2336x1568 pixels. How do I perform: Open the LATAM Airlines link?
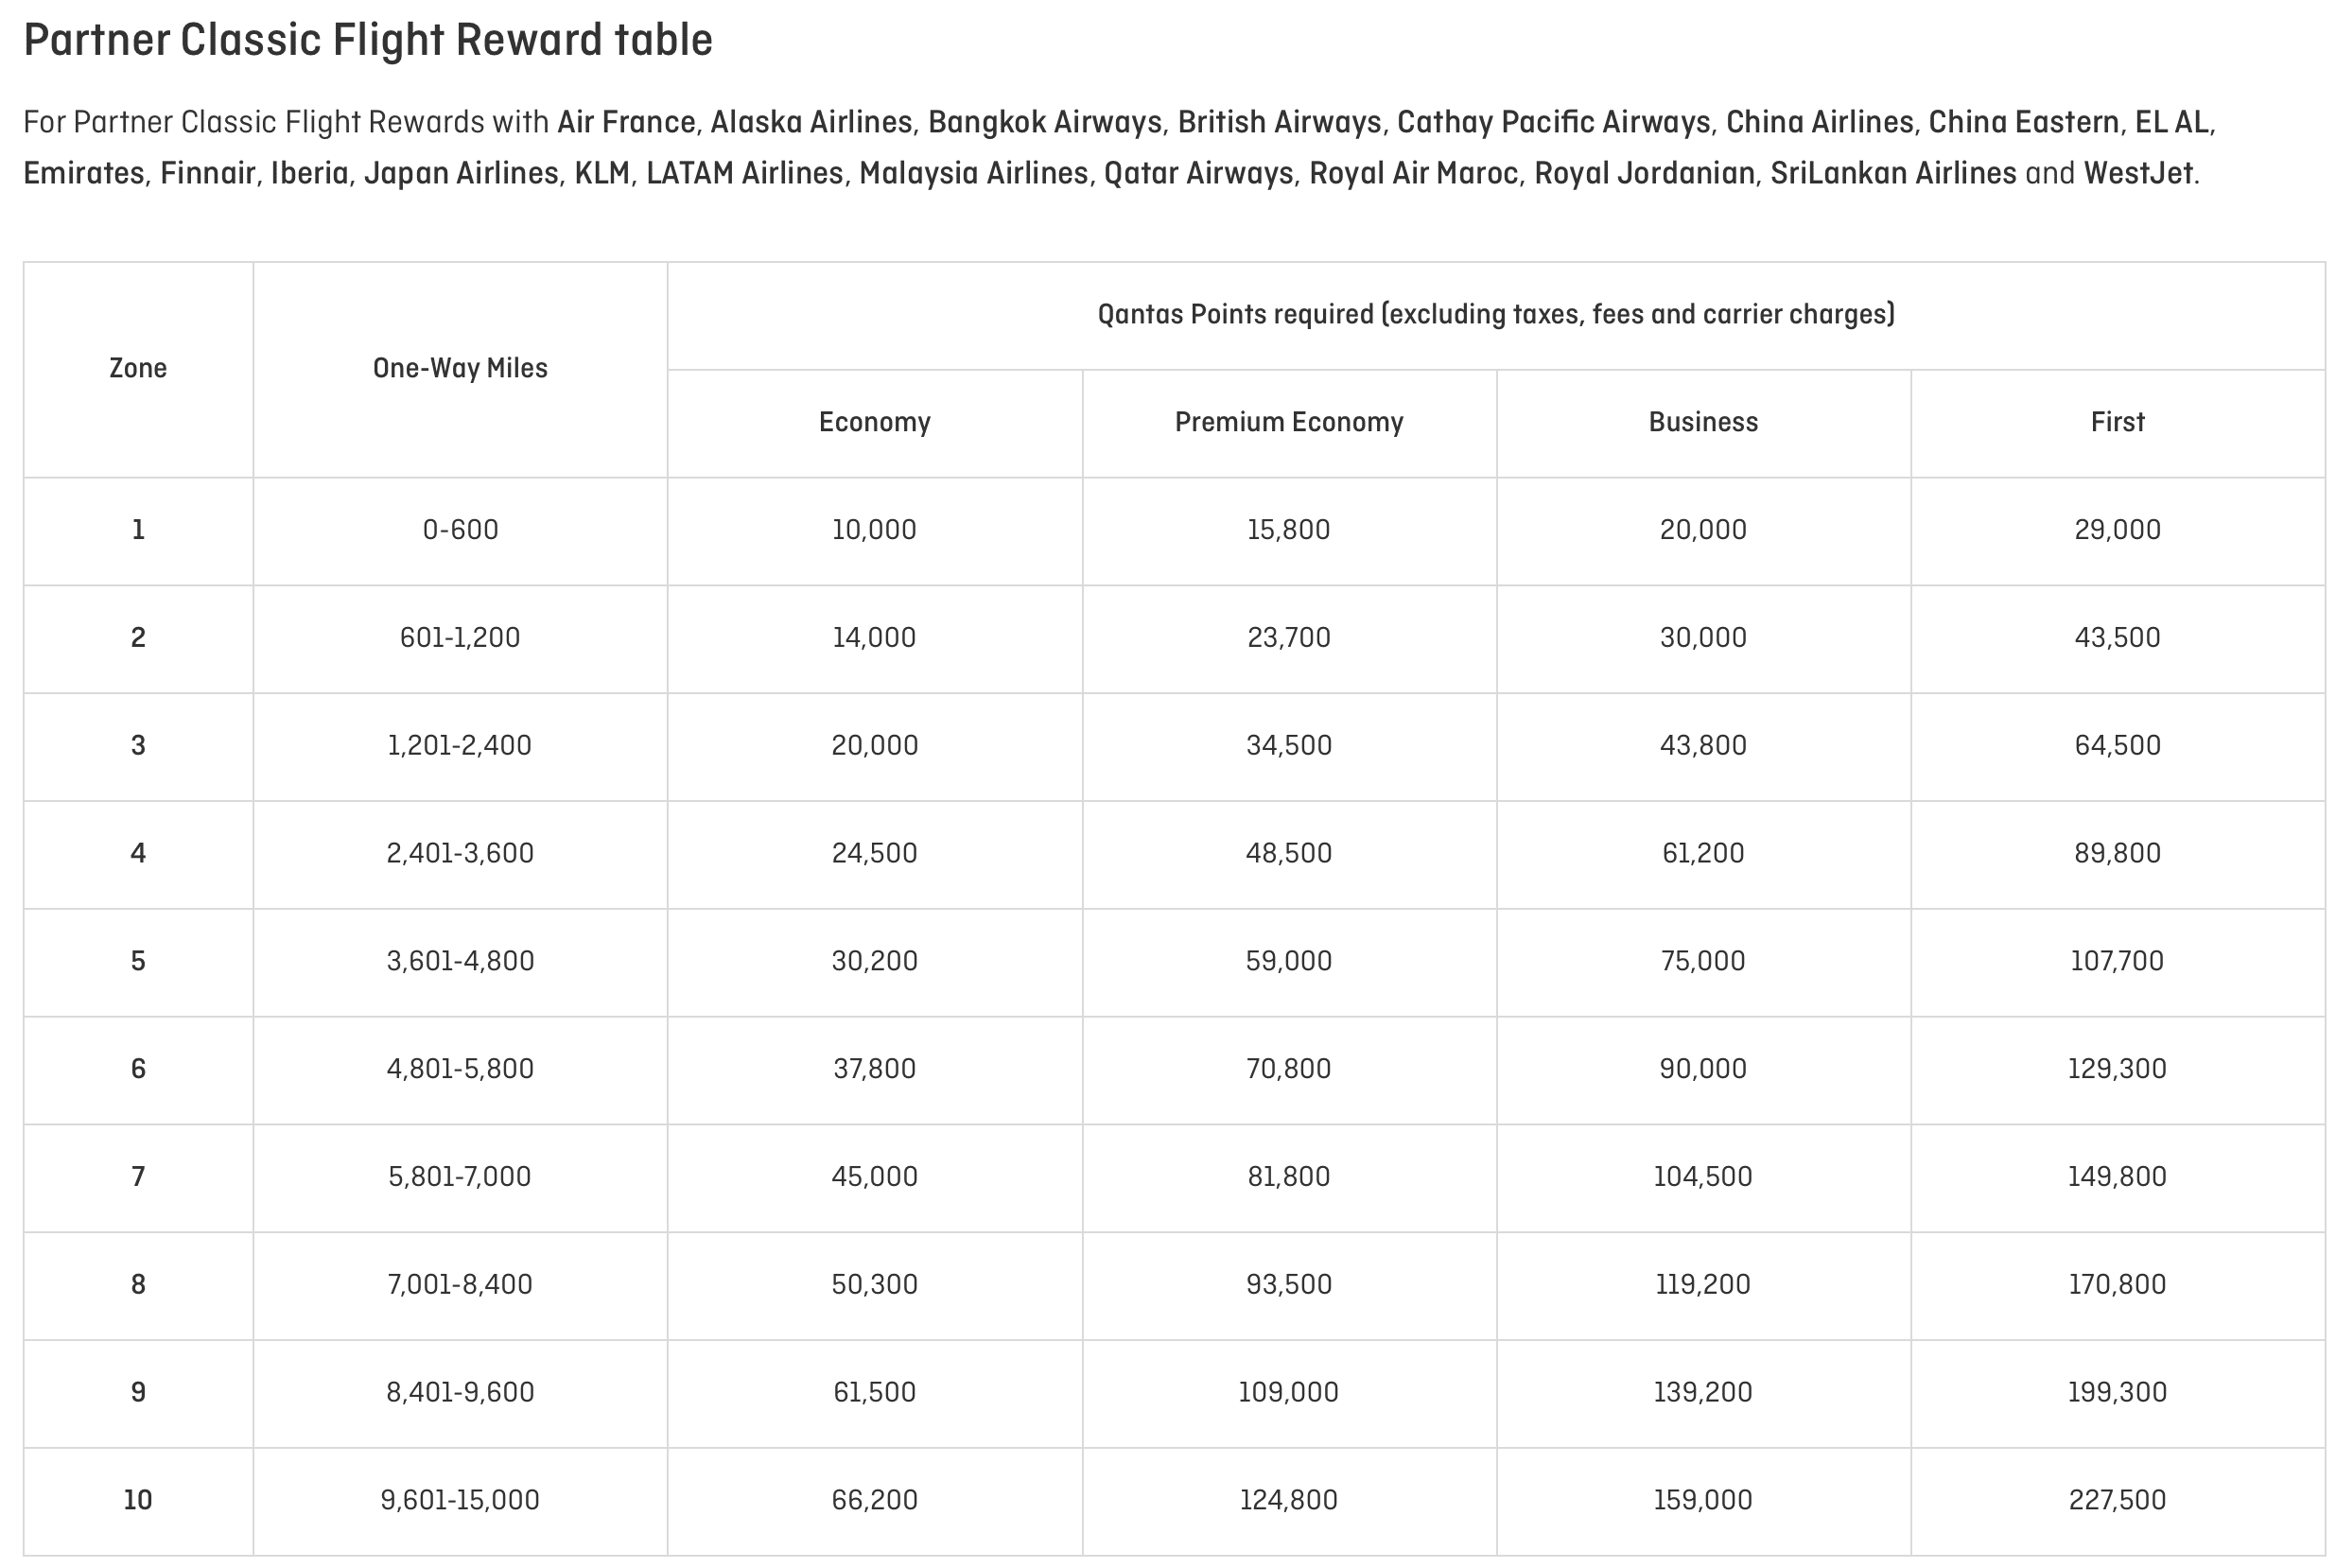[x=744, y=174]
